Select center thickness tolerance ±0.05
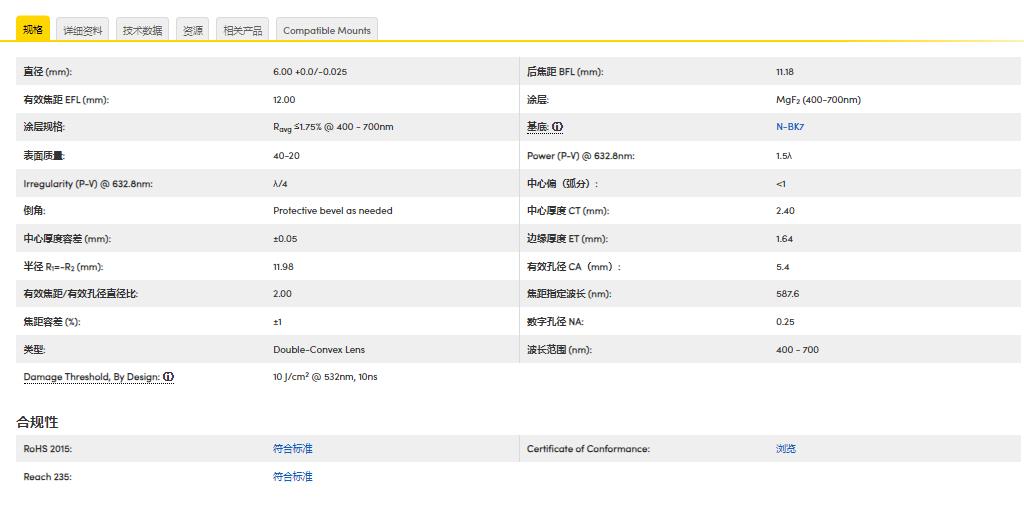Viewport: 1024px width, 505px height. click(285, 239)
